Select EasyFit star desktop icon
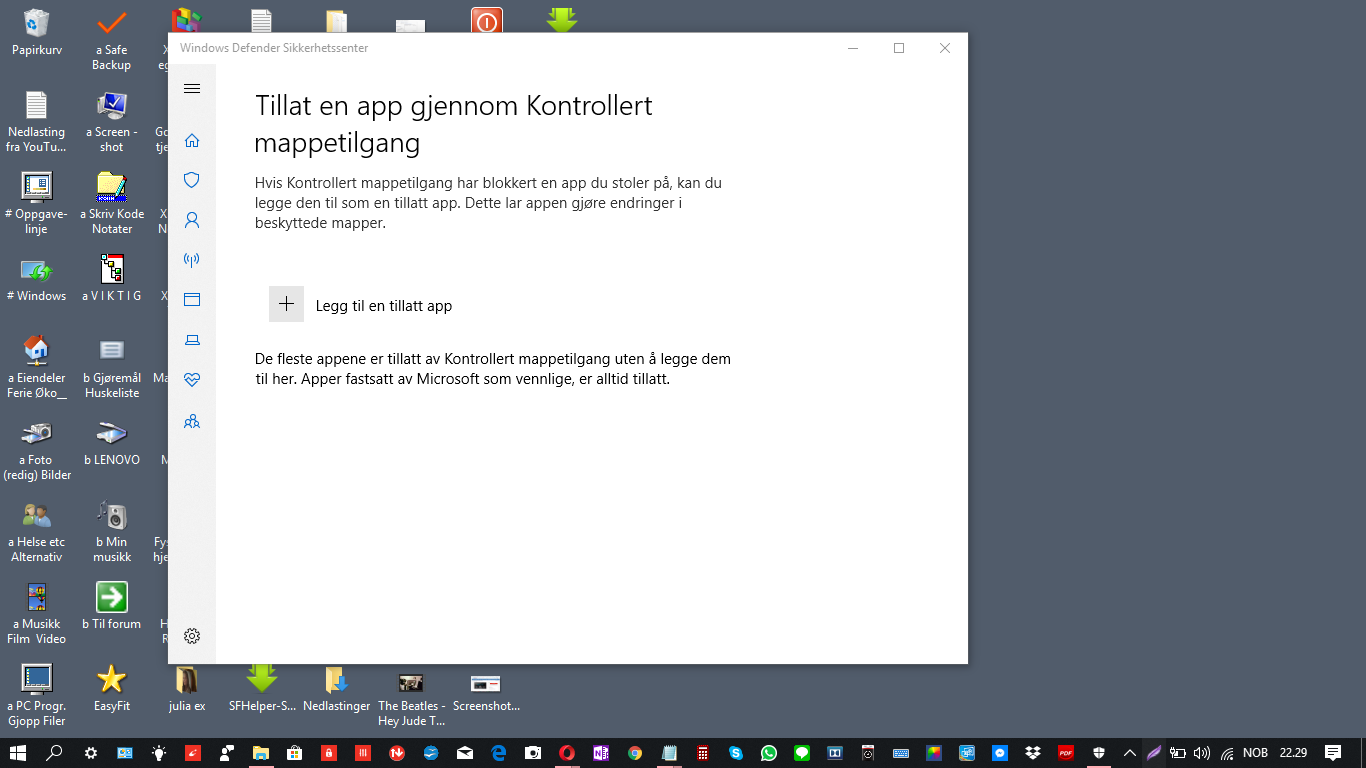1366x768 pixels. click(111, 689)
